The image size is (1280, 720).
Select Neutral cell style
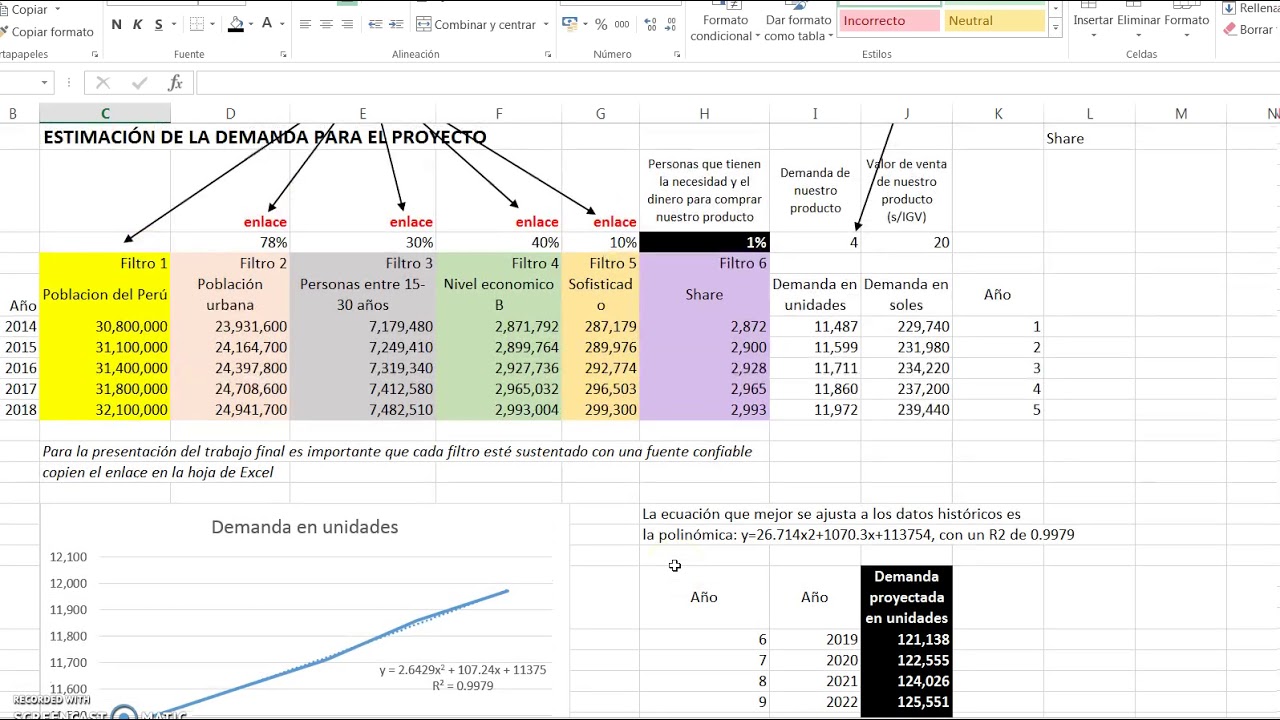(996, 20)
